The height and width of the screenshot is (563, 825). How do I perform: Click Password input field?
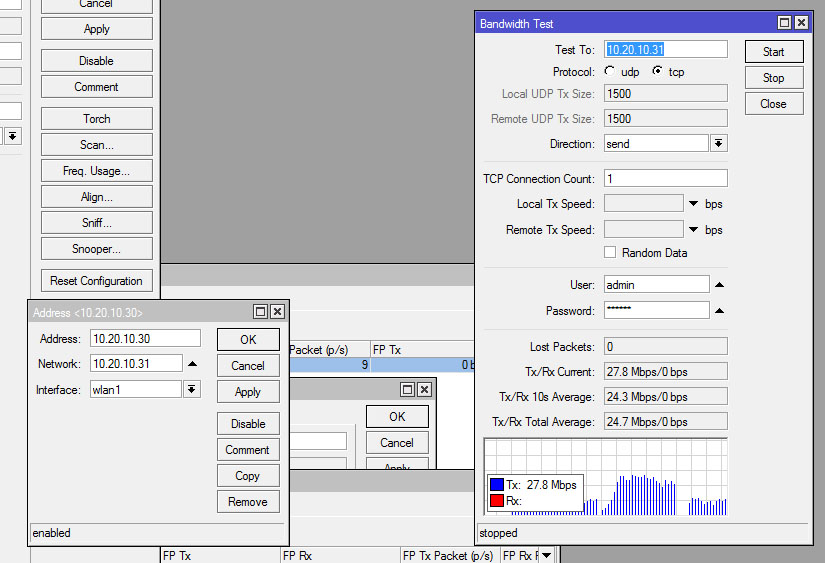tap(656, 310)
